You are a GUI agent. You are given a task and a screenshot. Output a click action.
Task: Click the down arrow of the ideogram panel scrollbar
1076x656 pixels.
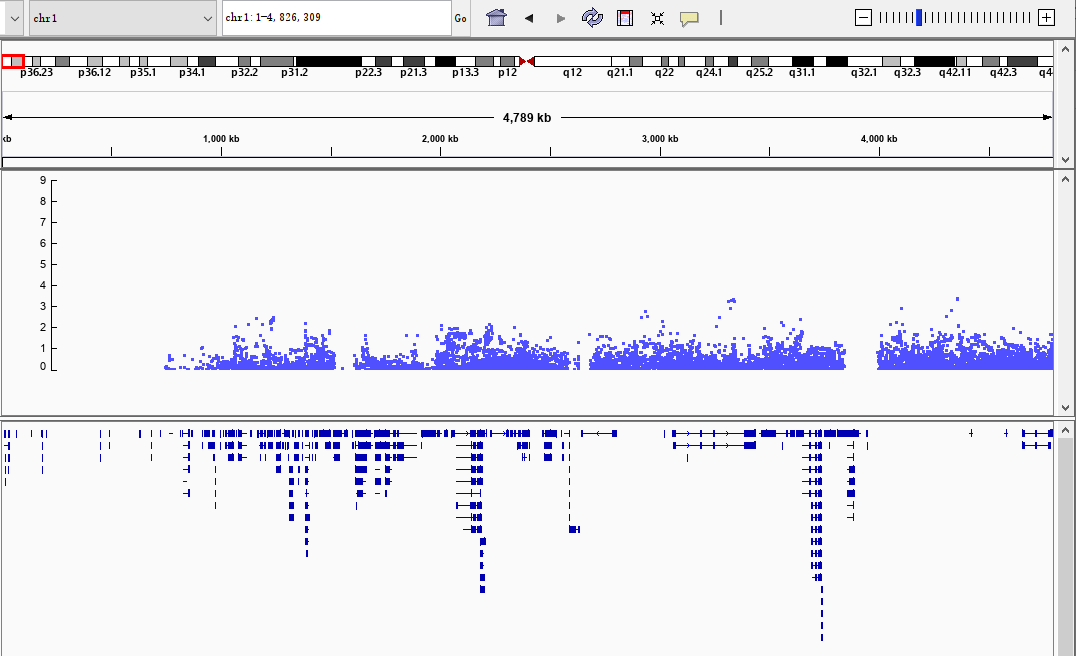[1065, 159]
